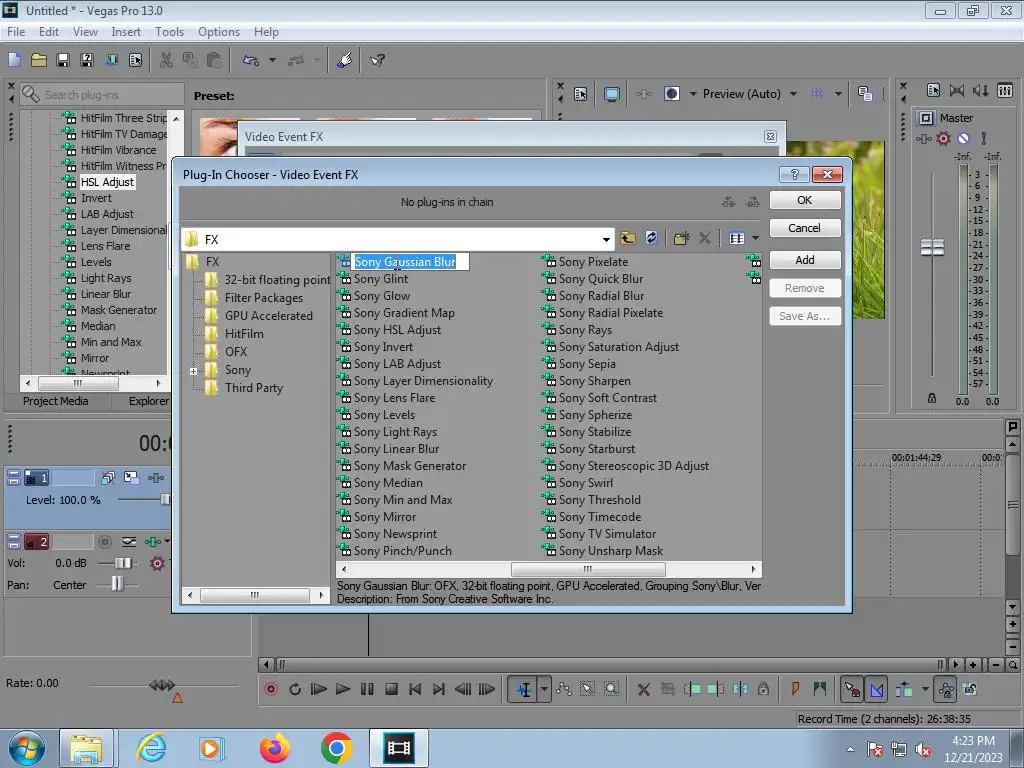Click OK in Plug-In Chooser

(x=805, y=200)
